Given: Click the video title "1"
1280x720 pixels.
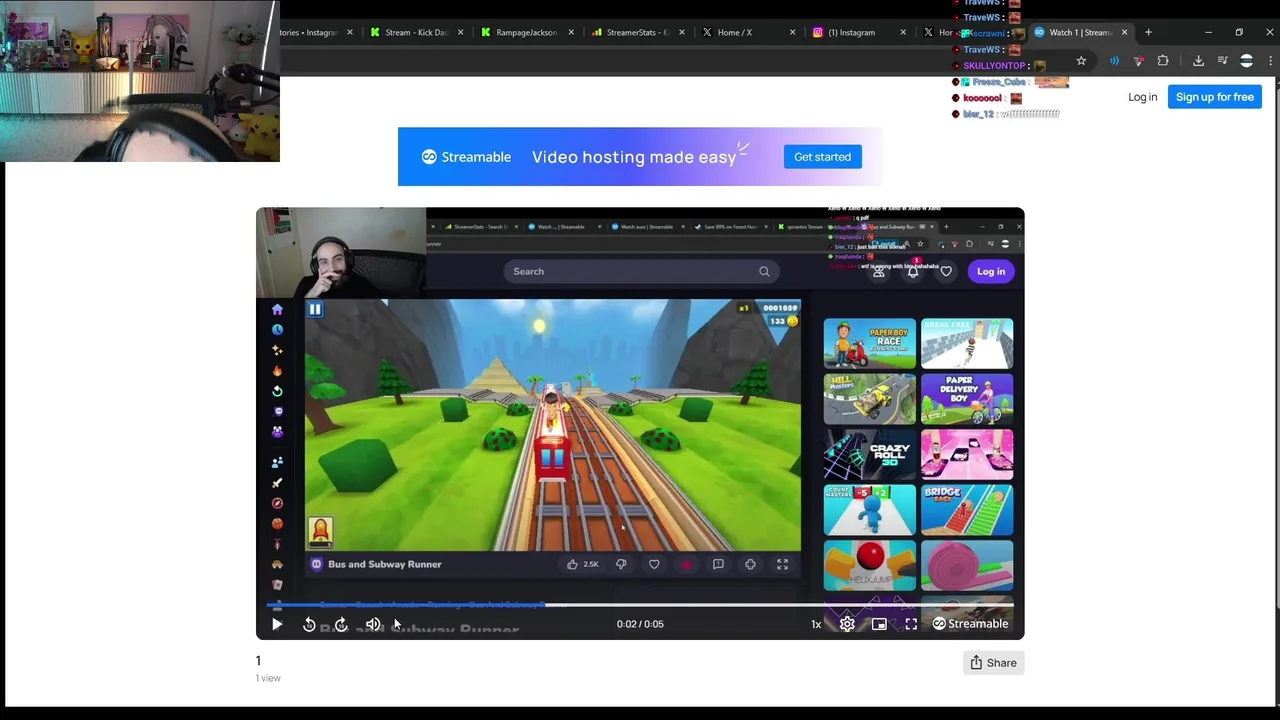Looking at the screenshot, I should [258, 661].
